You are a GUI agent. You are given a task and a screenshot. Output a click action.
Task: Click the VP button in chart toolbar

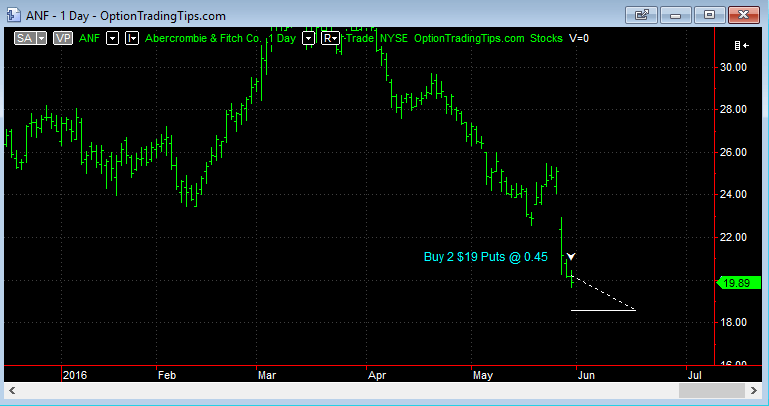click(63, 38)
